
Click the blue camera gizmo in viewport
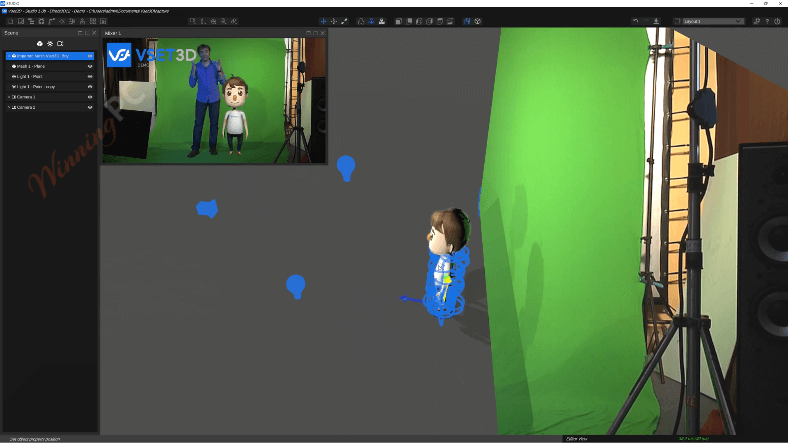pyautogui.click(x=207, y=208)
